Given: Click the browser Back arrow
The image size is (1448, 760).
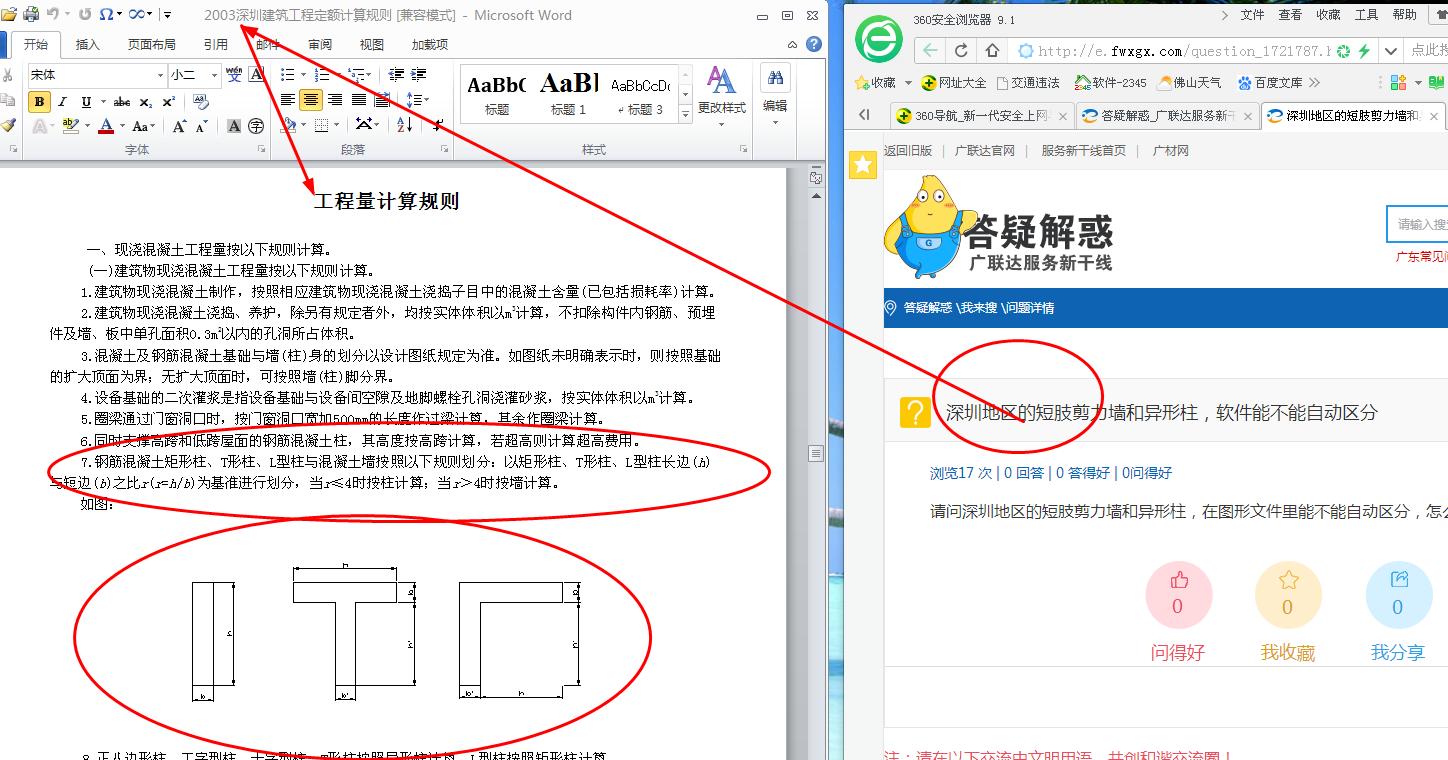Looking at the screenshot, I should point(931,51).
